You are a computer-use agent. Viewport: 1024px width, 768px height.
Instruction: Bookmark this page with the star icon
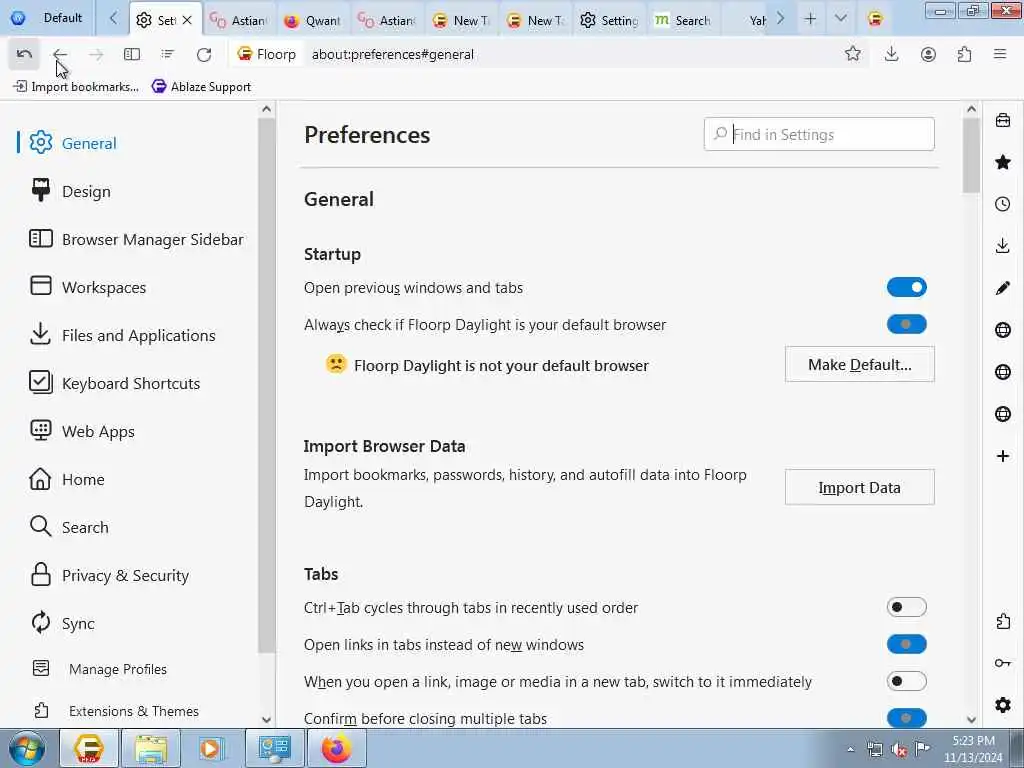(x=852, y=54)
